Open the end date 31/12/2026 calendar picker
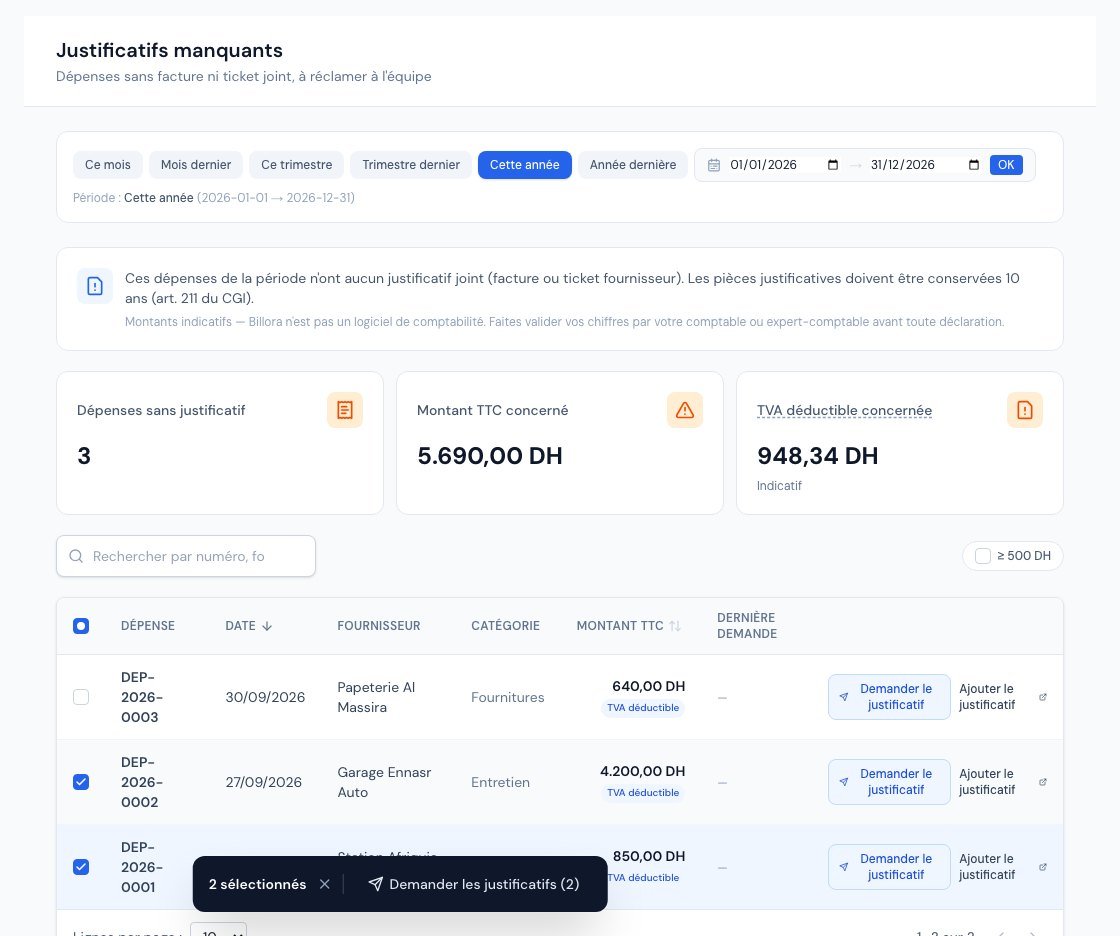The width and height of the screenshot is (1120, 936). (974, 165)
